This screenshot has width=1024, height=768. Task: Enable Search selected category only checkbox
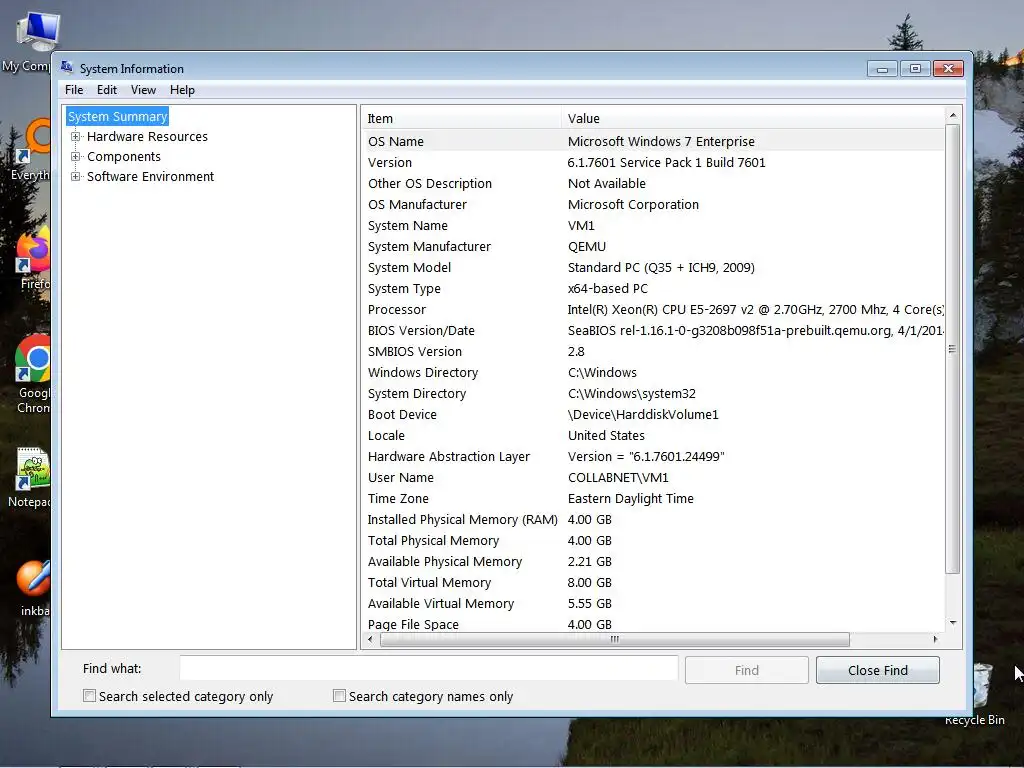(89, 696)
